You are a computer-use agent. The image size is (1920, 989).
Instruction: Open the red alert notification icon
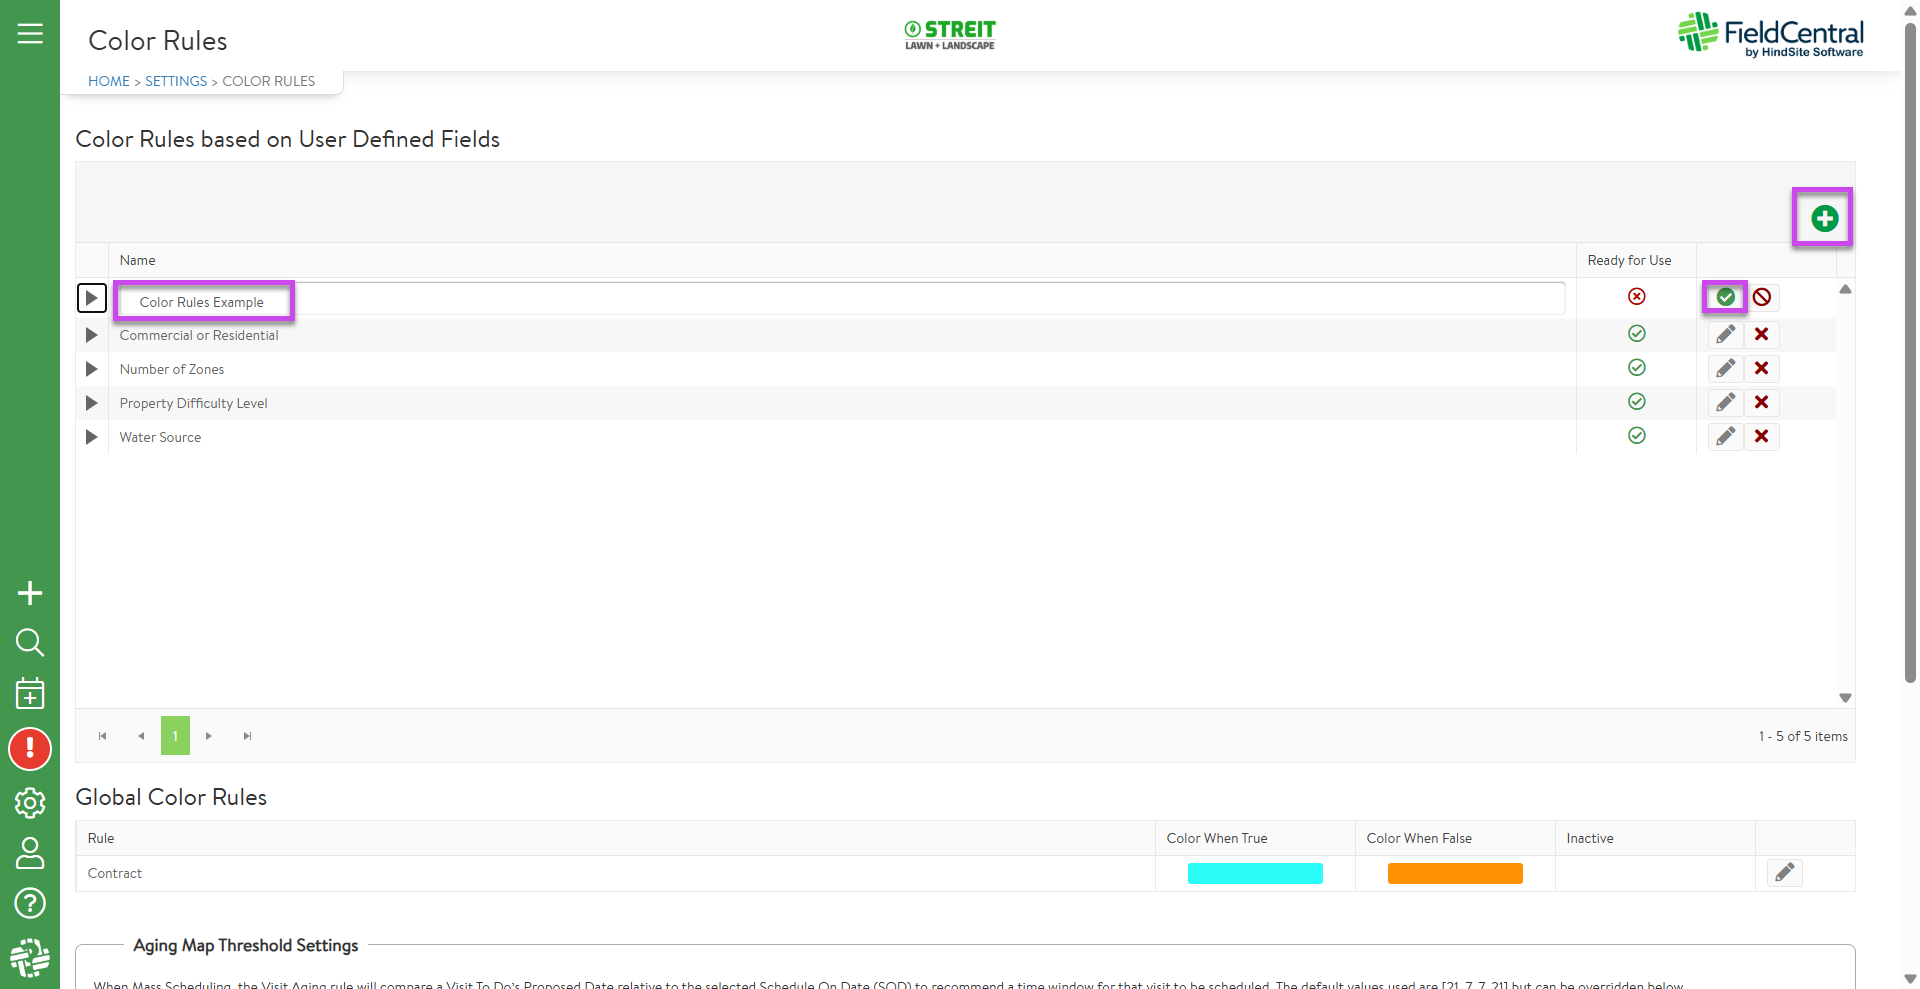coord(30,749)
